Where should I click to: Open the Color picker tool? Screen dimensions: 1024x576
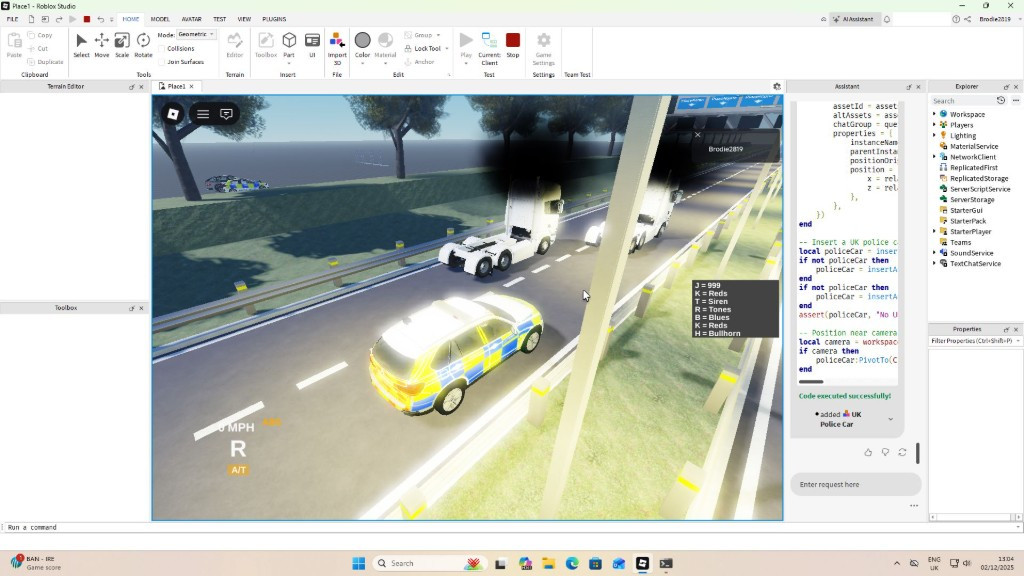tap(362, 44)
